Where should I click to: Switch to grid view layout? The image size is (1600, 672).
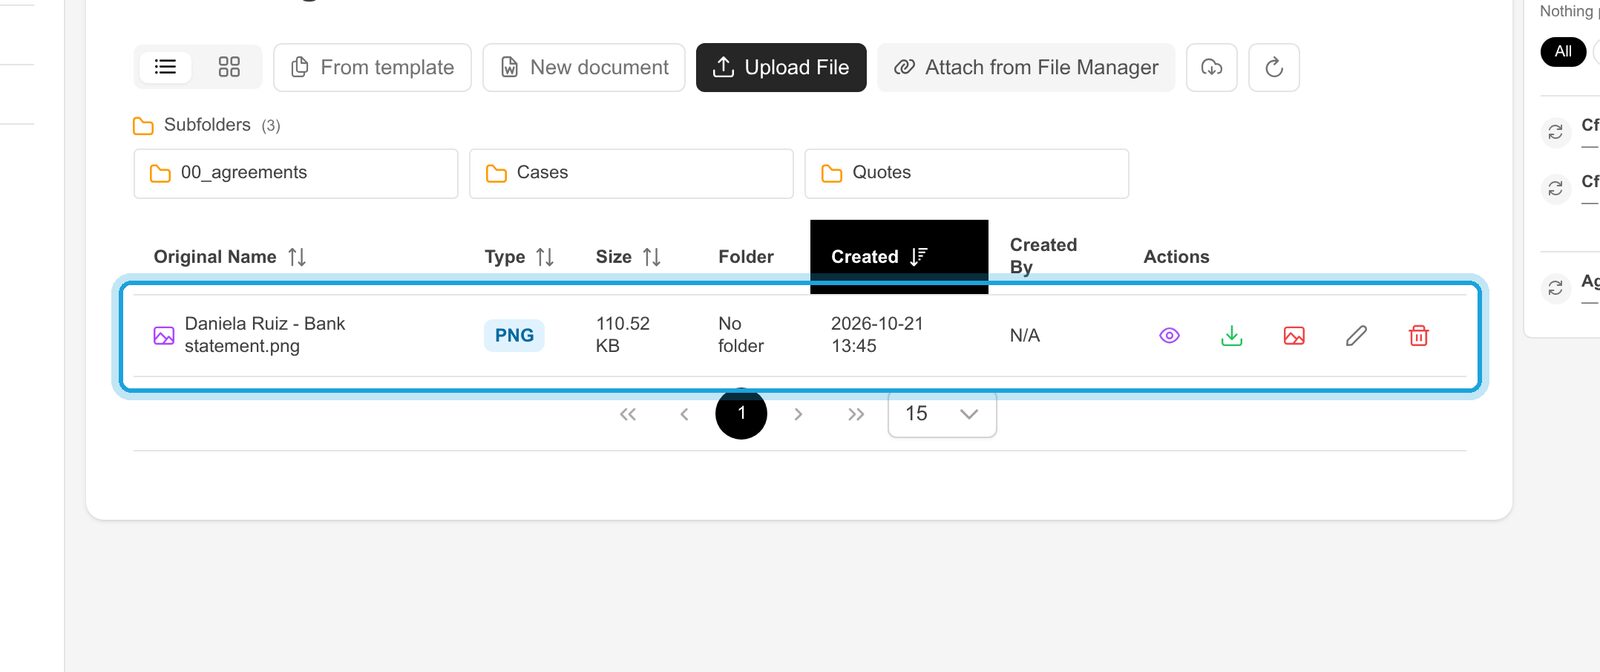click(x=229, y=67)
